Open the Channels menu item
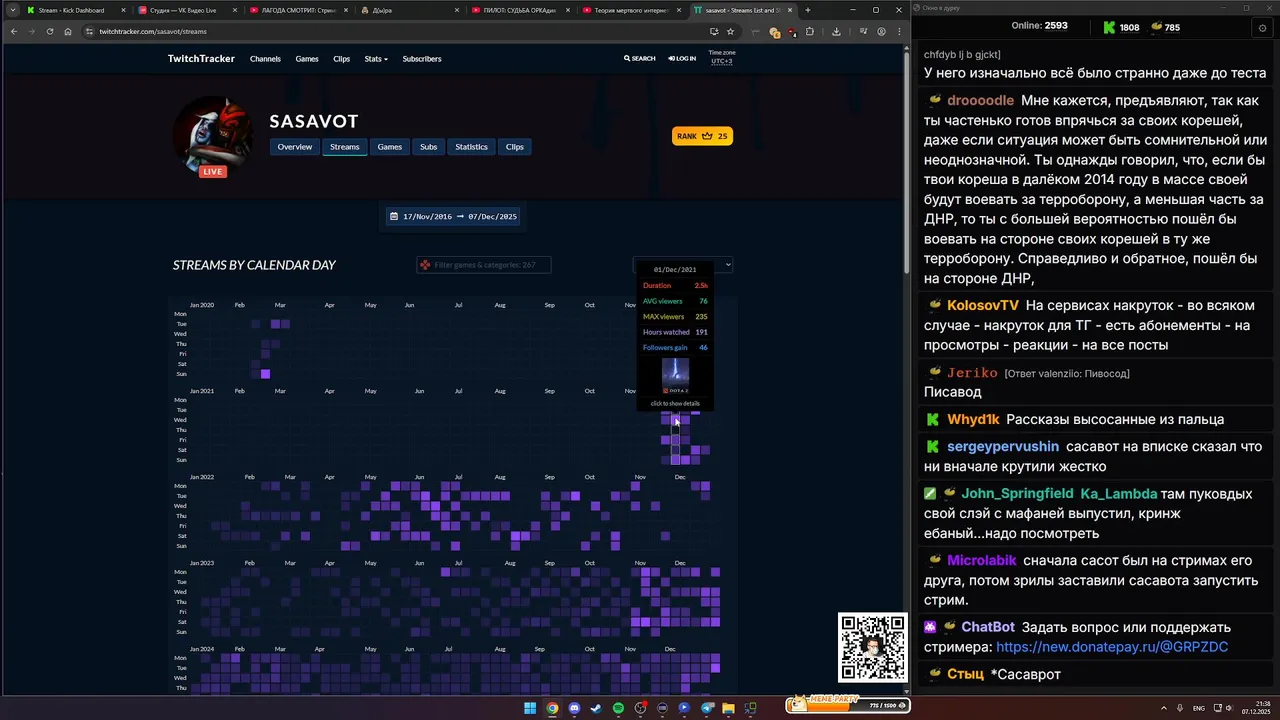Image resolution: width=1280 pixels, height=720 pixels. tap(265, 59)
